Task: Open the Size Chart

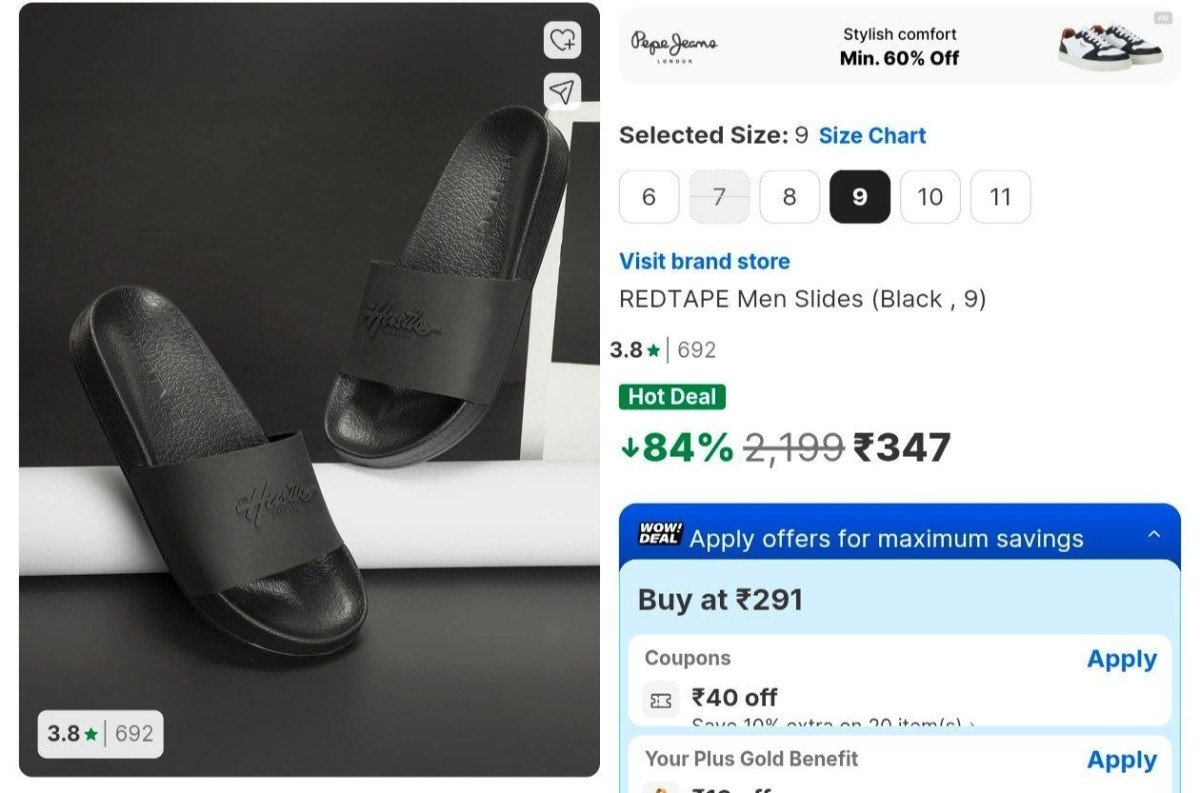Action: (873, 136)
